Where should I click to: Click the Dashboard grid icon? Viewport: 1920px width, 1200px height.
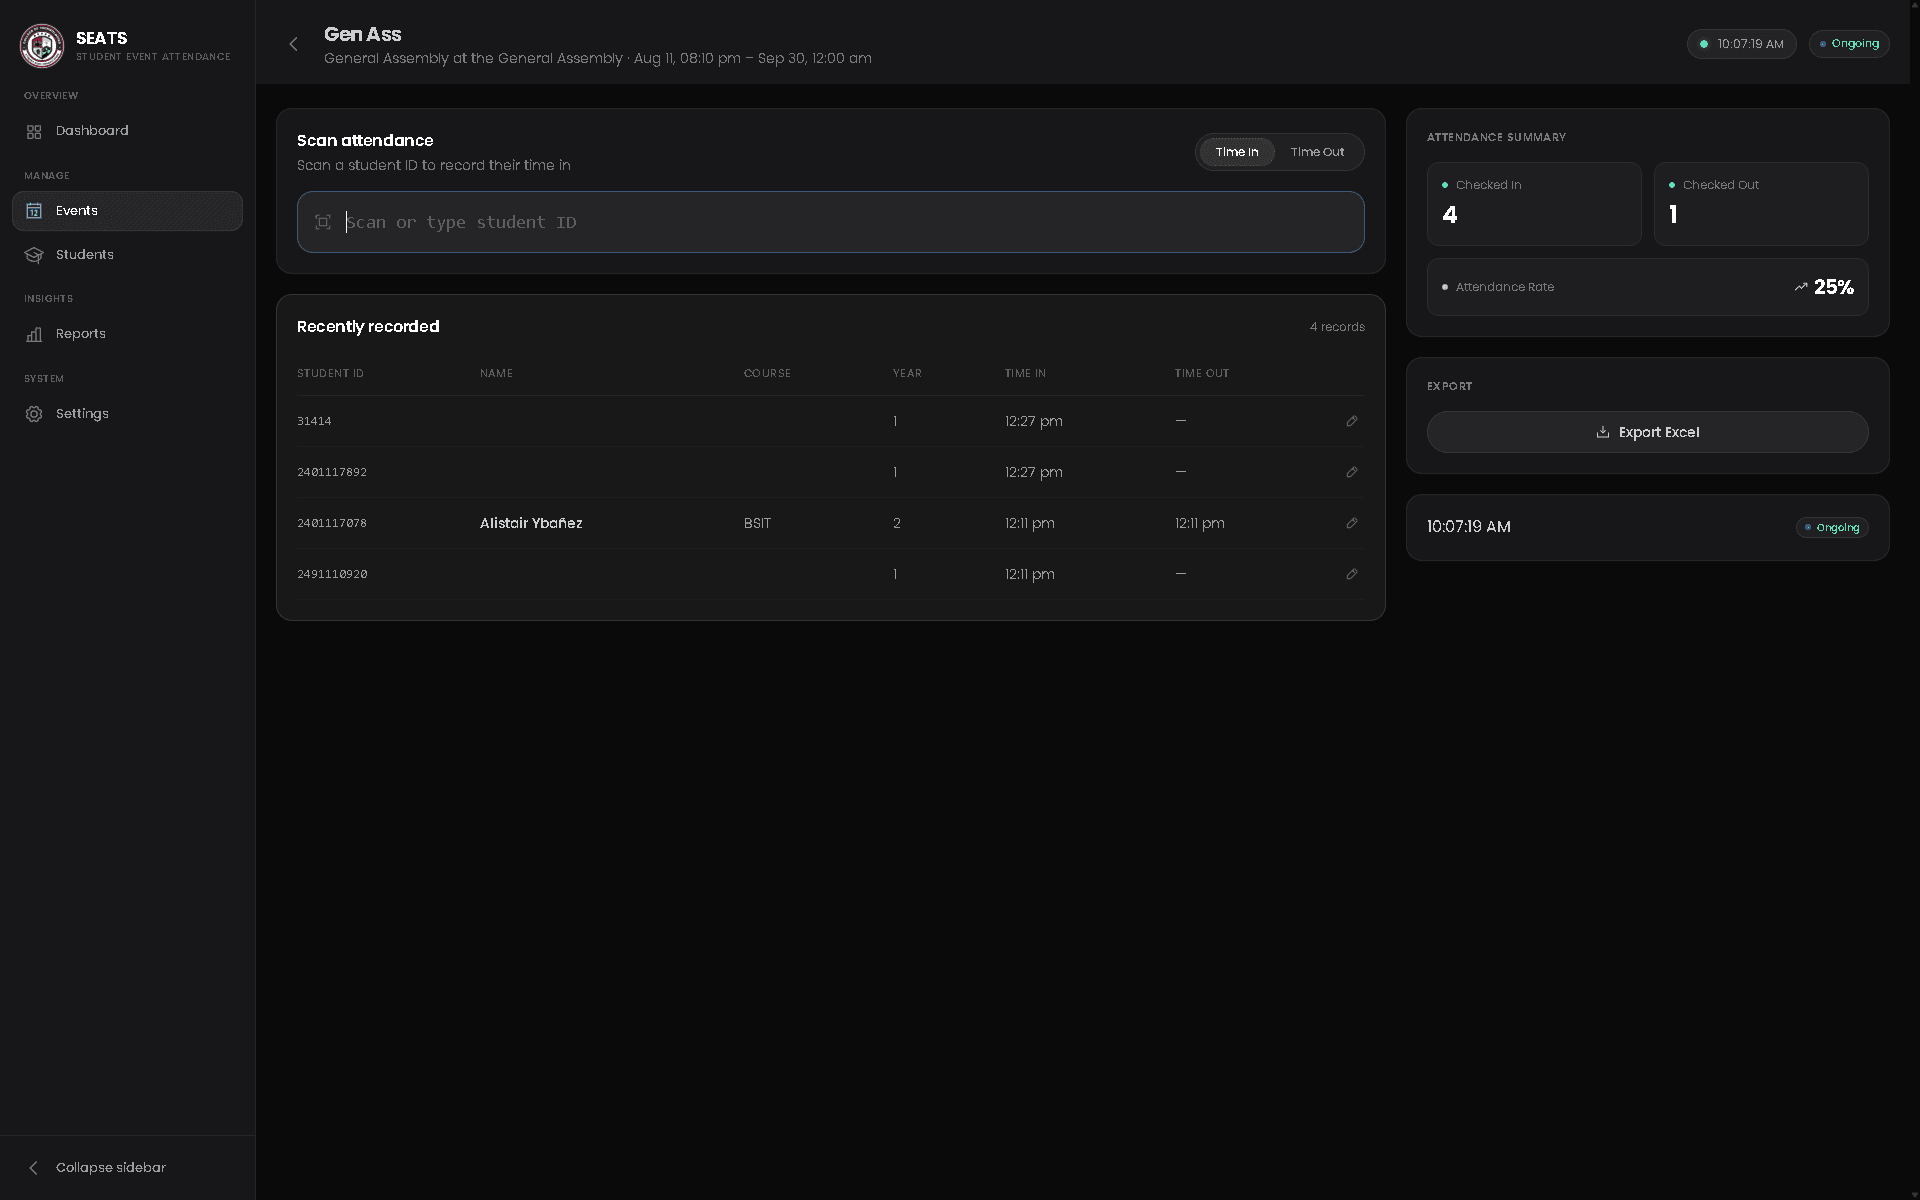(x=34, y=132)
